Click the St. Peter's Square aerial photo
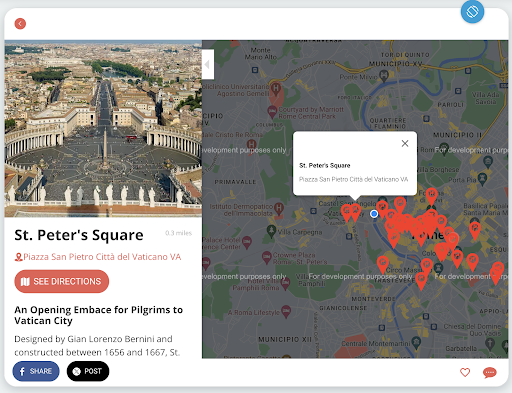Screen dimensions: 512x393 point(103,129)
